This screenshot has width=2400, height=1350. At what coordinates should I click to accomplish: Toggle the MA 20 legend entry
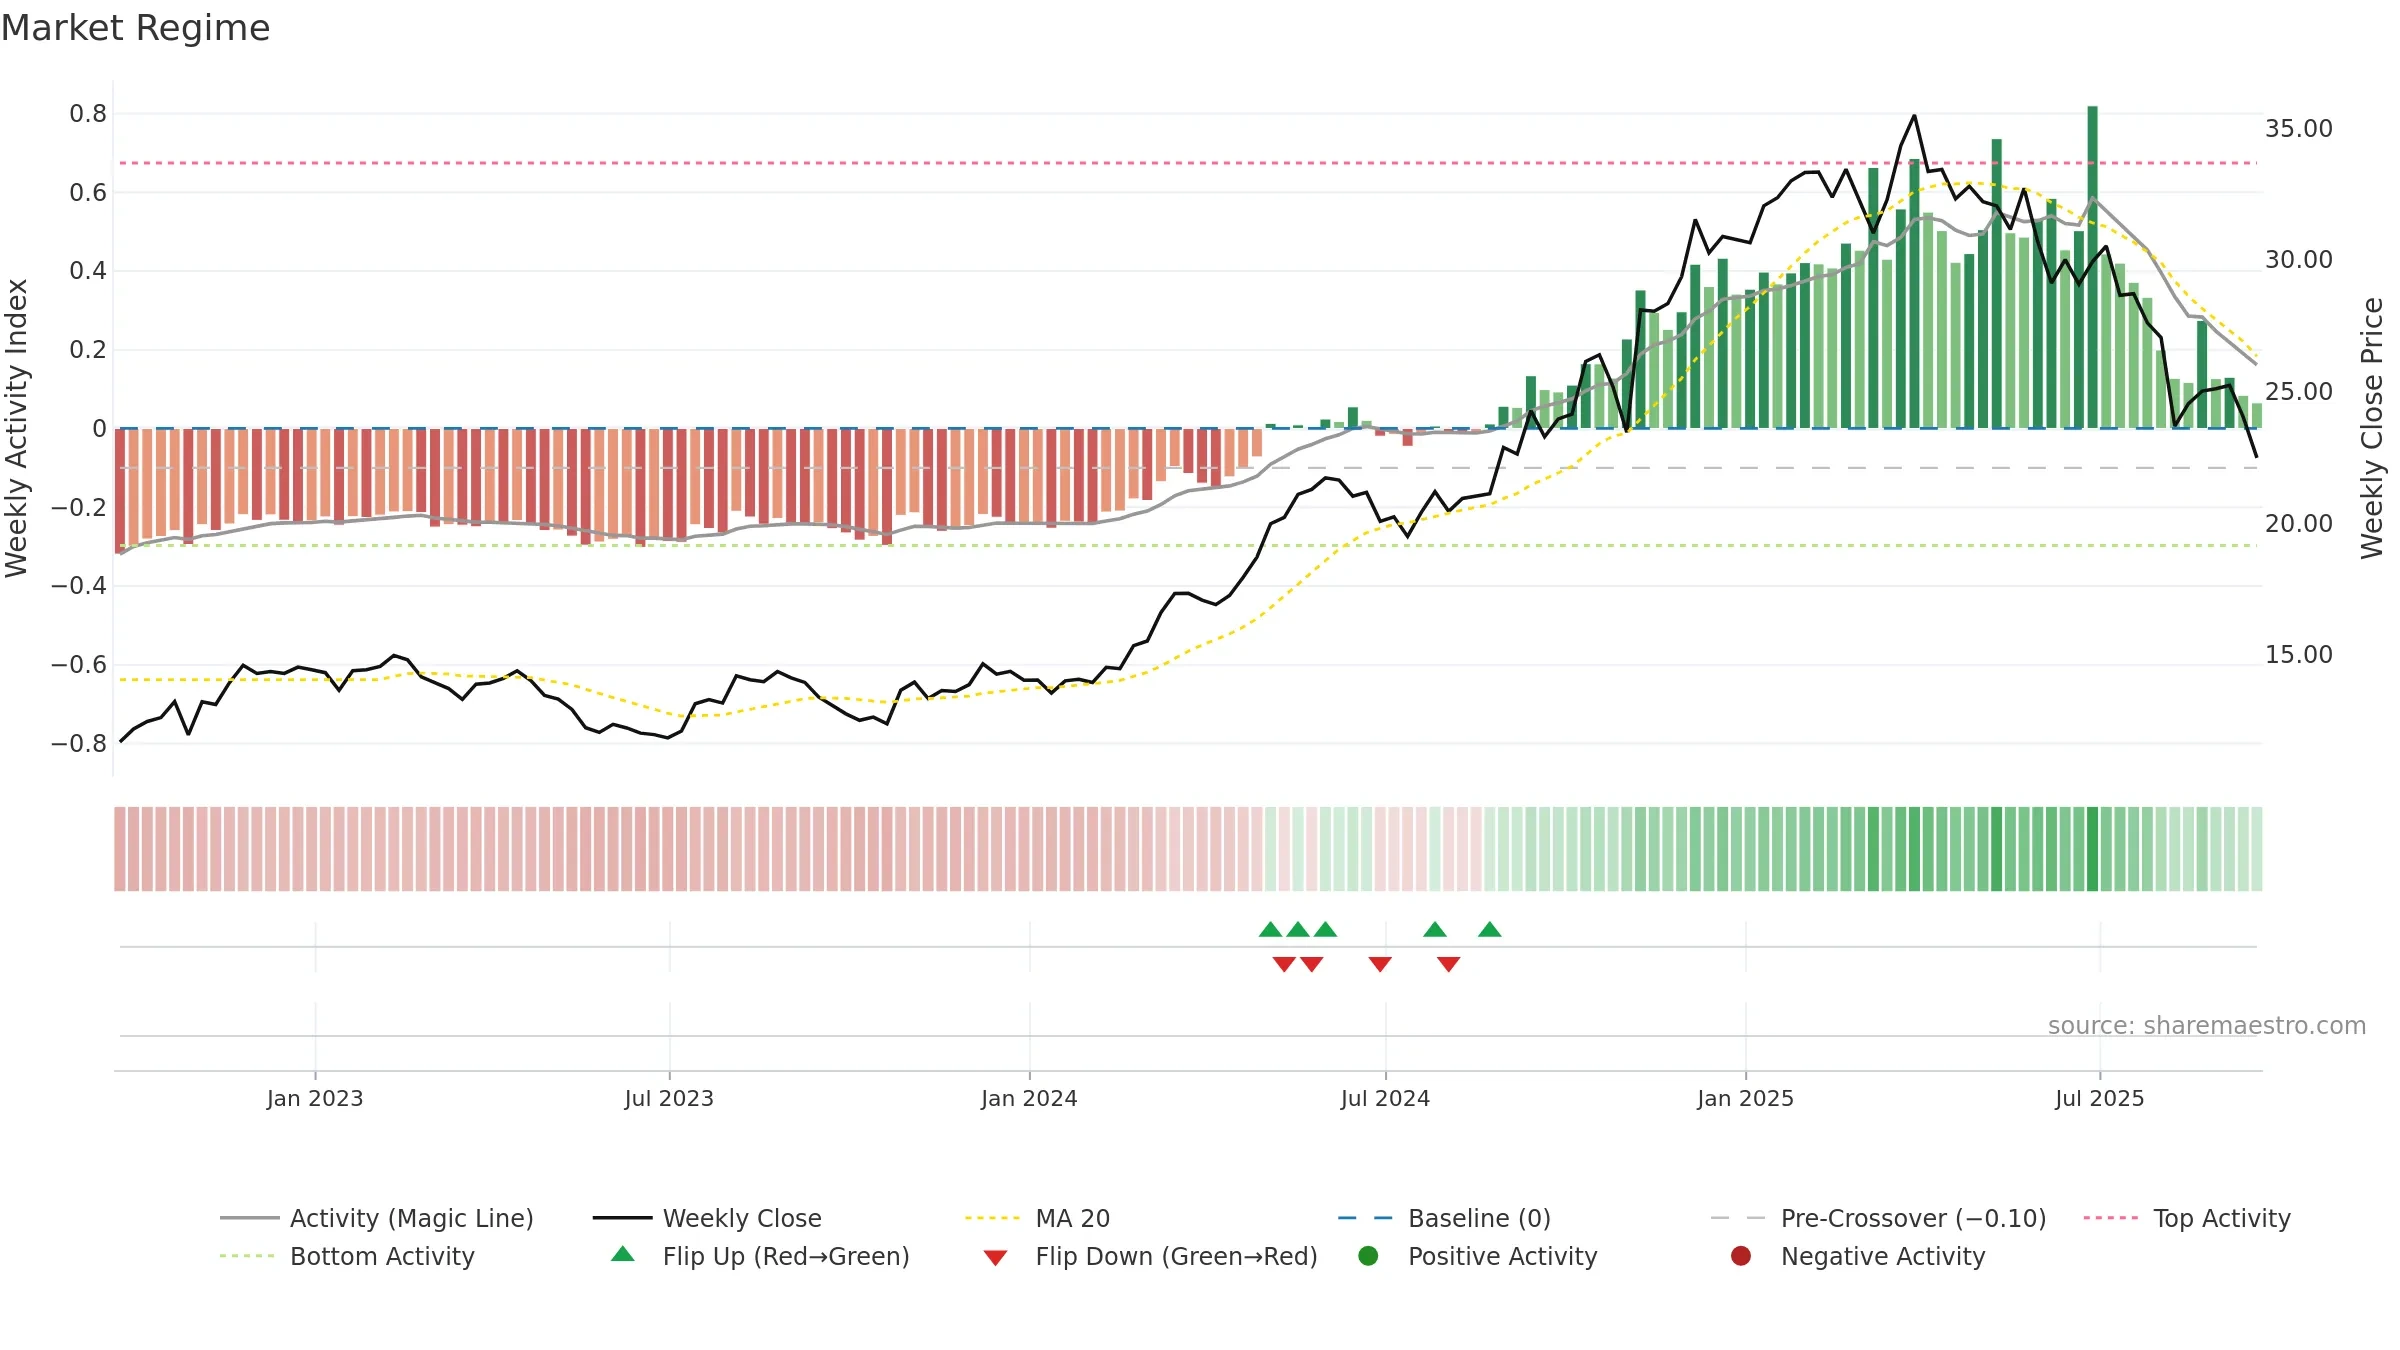click(x=1037, y=1218)
